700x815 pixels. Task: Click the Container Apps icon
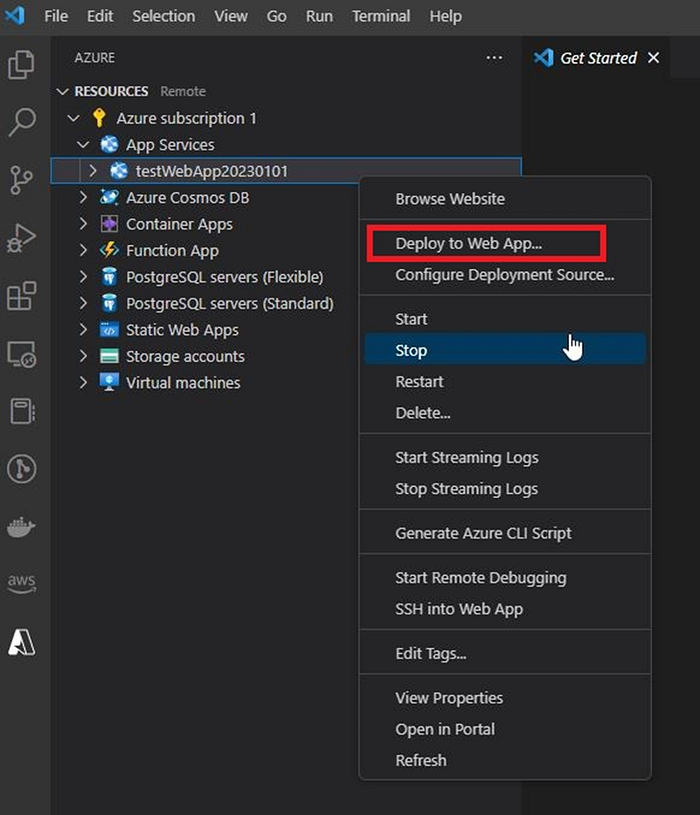click(x=109, y=224)
